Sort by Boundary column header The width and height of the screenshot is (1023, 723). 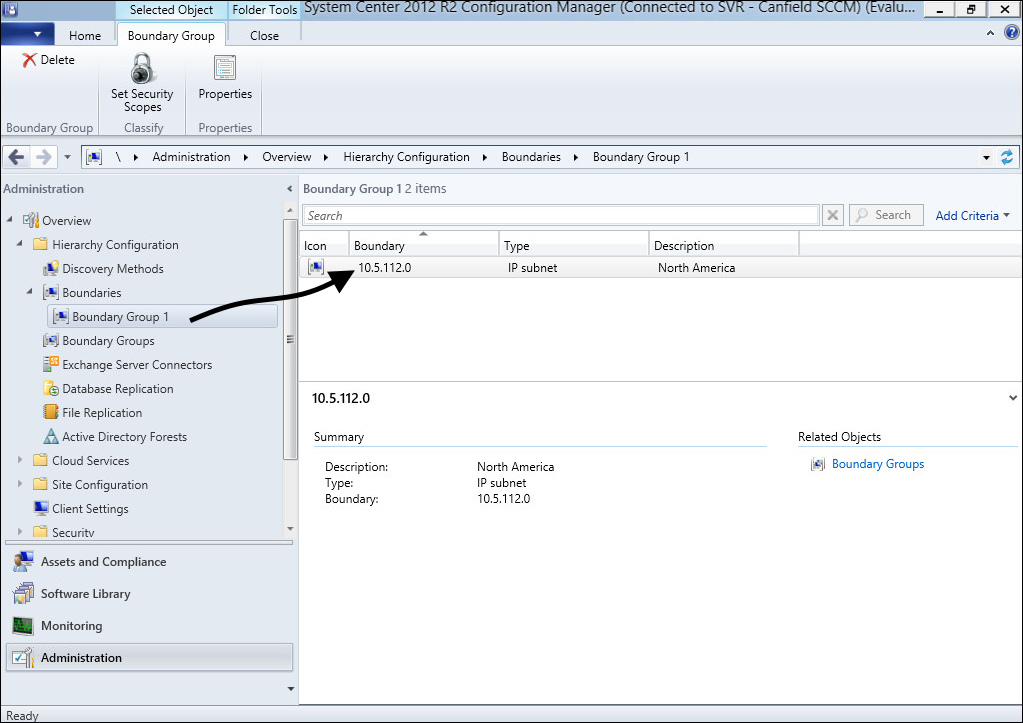pyautogui.click(x=423, y=245)
